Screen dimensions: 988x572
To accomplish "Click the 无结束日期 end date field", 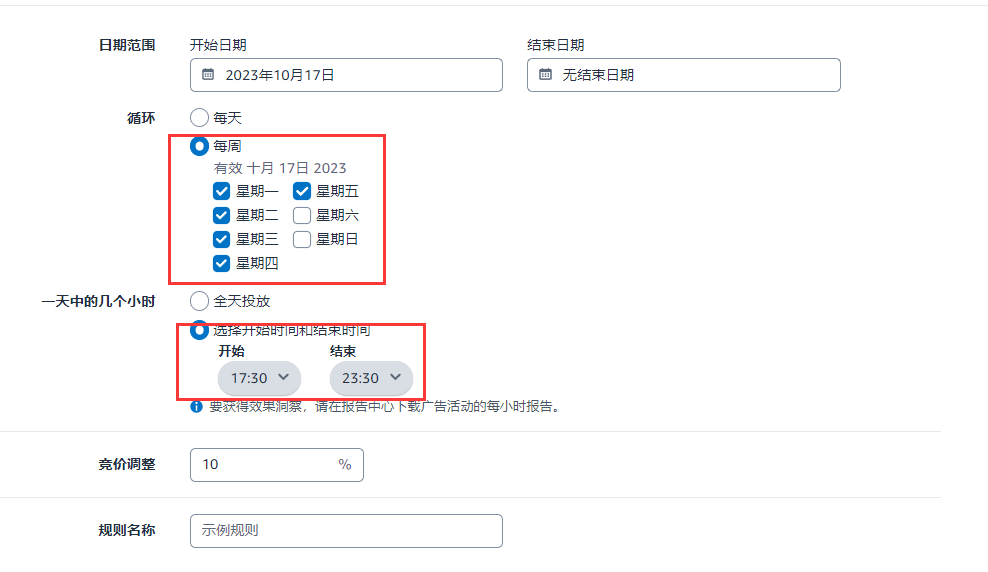I will [684, 75].
